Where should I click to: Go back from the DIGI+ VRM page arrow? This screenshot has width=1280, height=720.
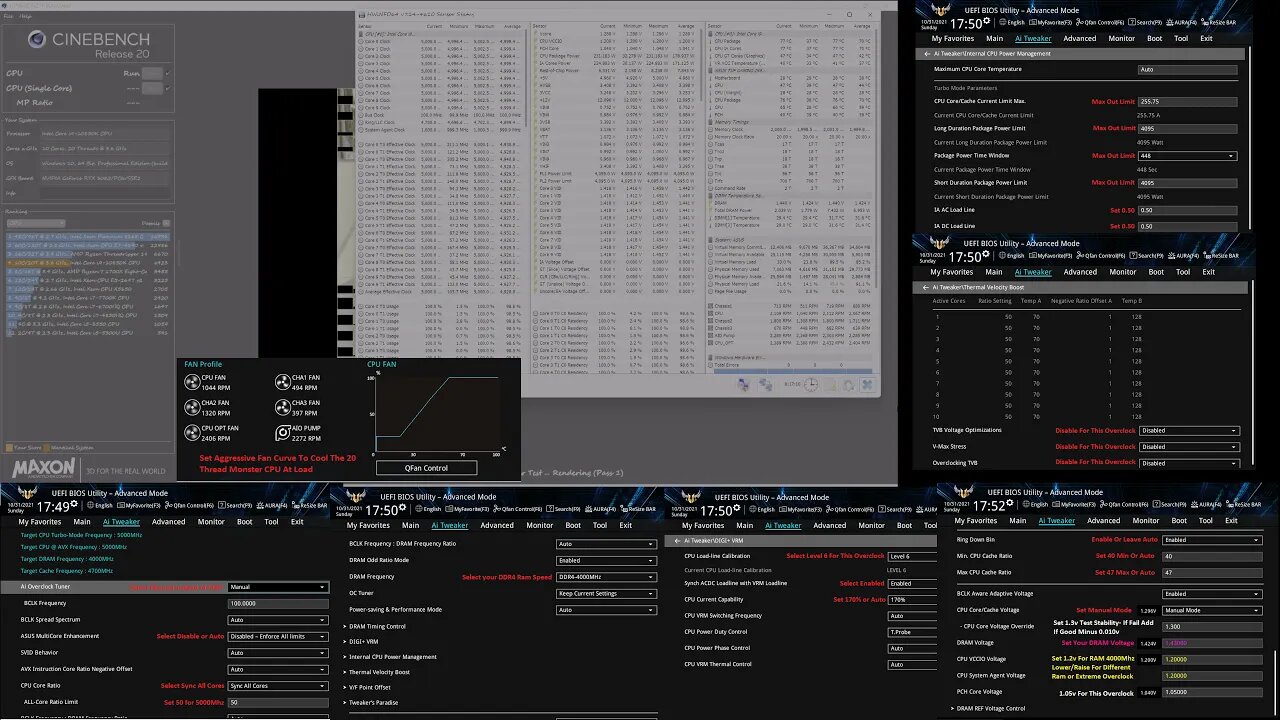tap(677, 540)
